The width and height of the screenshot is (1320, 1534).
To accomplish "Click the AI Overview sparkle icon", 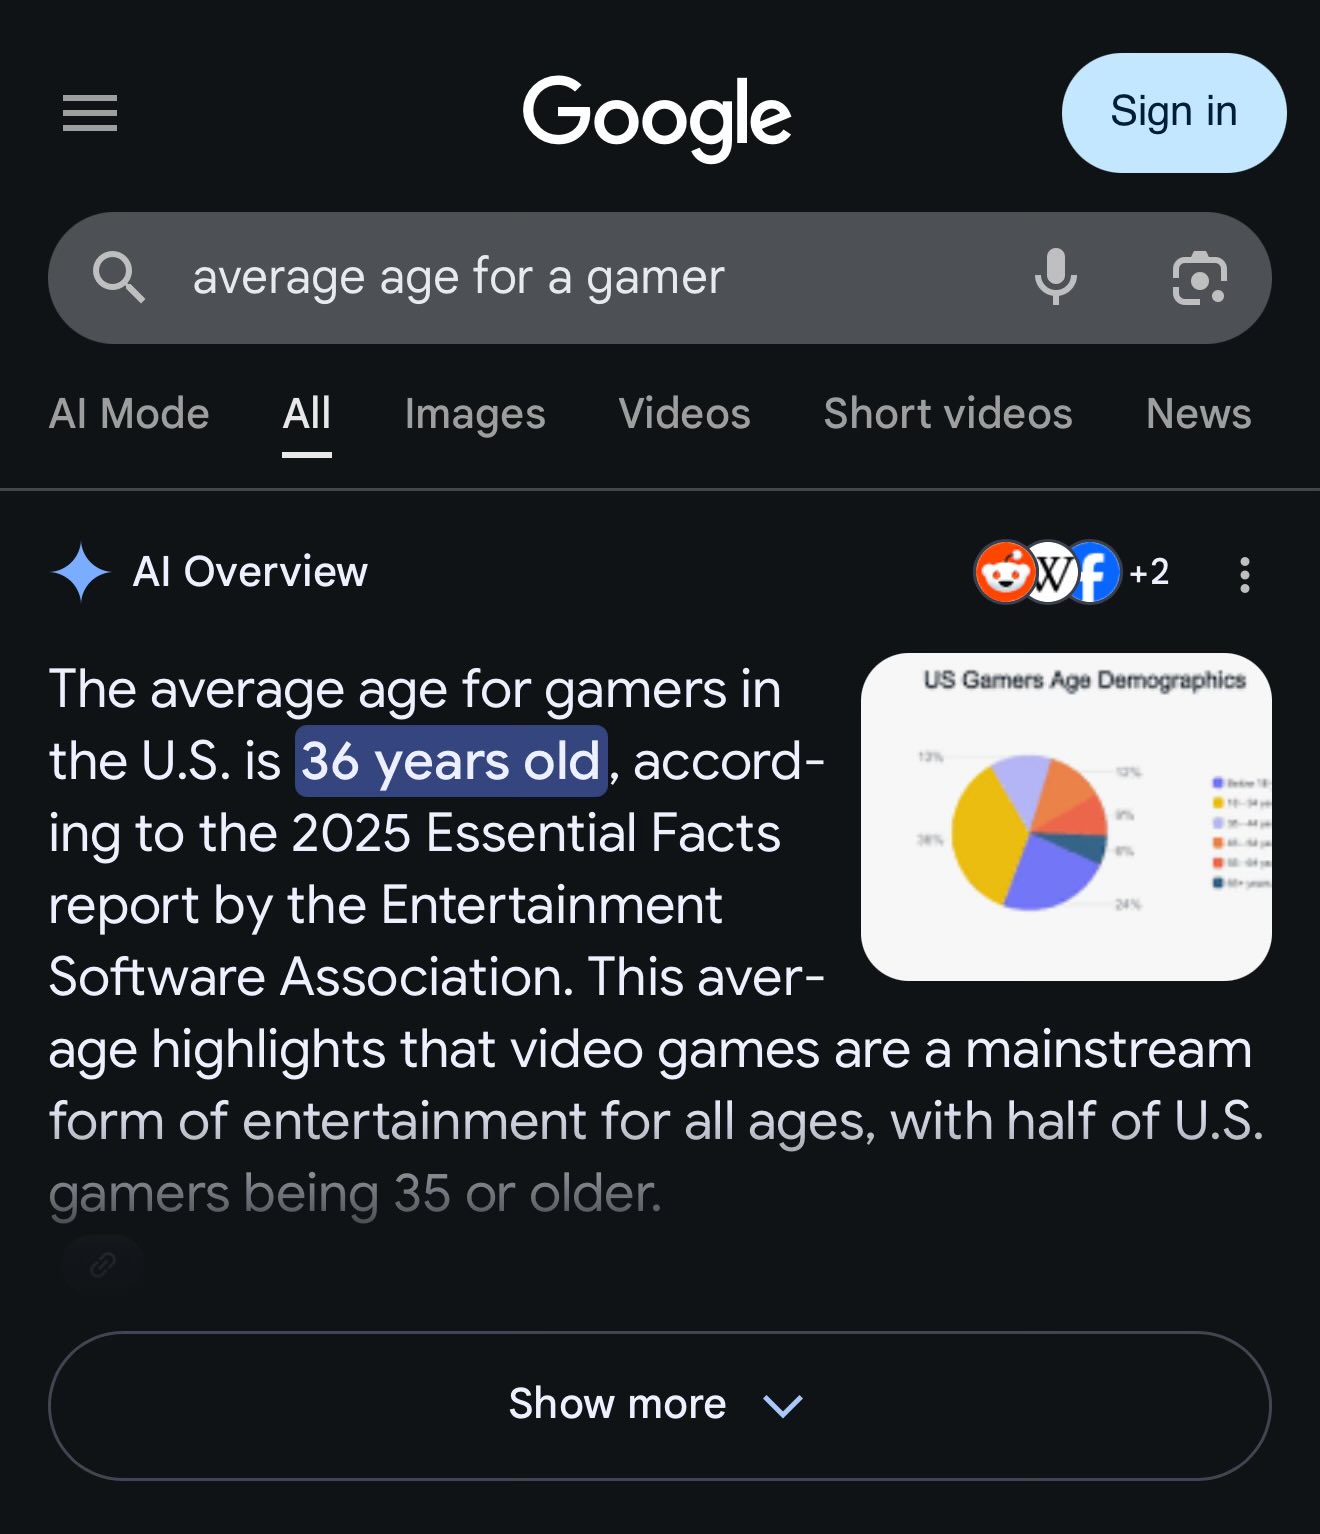I will (80, 572).
